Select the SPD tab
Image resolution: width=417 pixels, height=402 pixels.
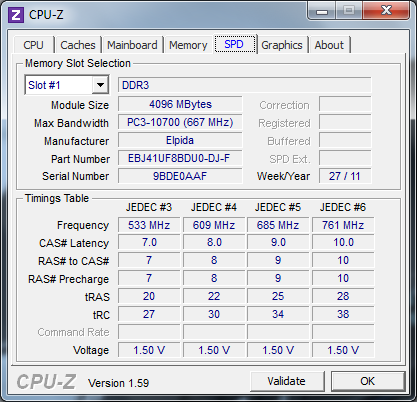pos(235,44)
